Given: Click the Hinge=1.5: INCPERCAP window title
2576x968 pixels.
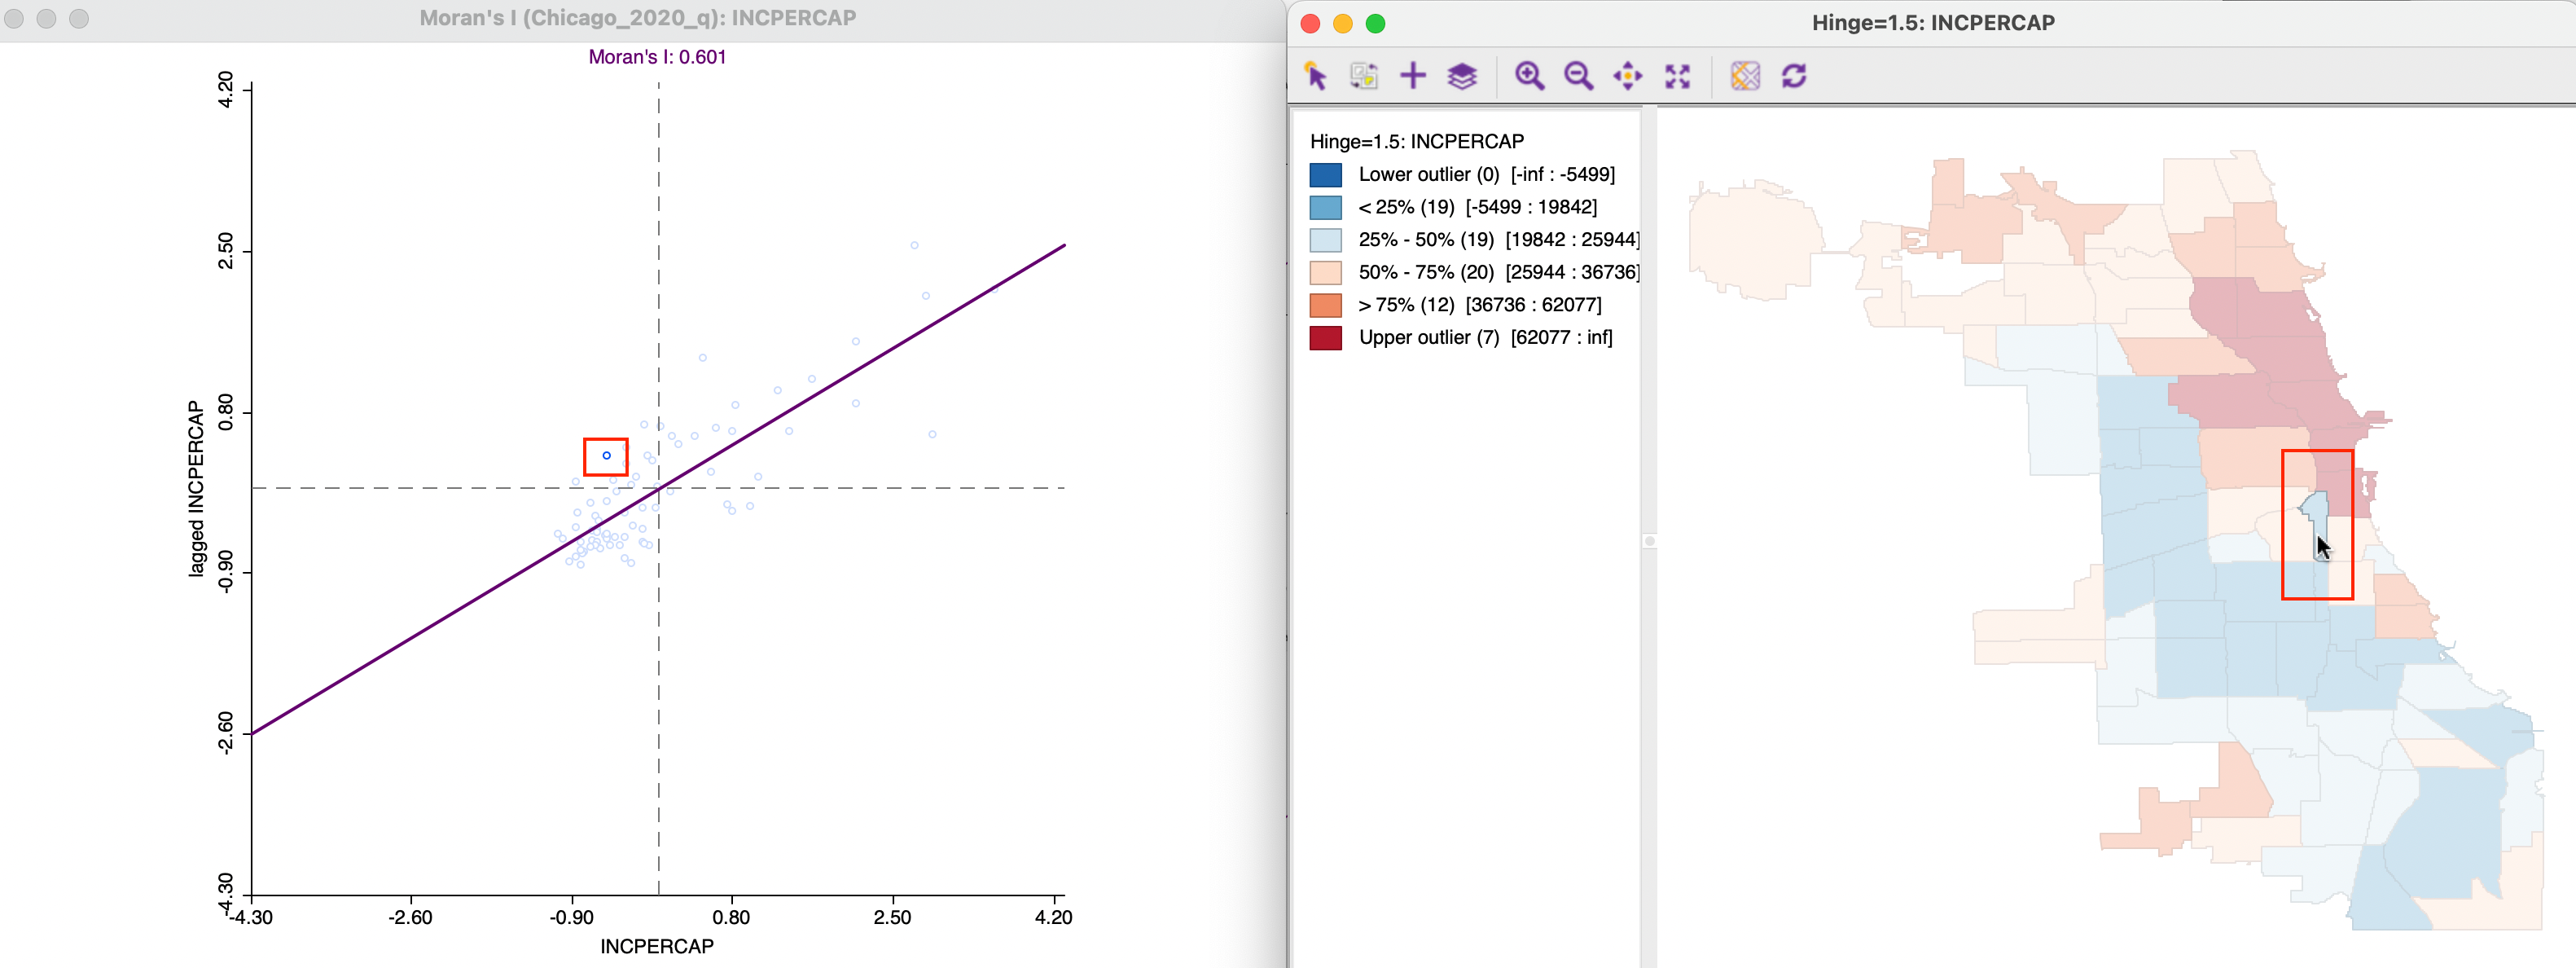Looking at the screenshot, I should pyautogui.click(x=1933, y=23).
